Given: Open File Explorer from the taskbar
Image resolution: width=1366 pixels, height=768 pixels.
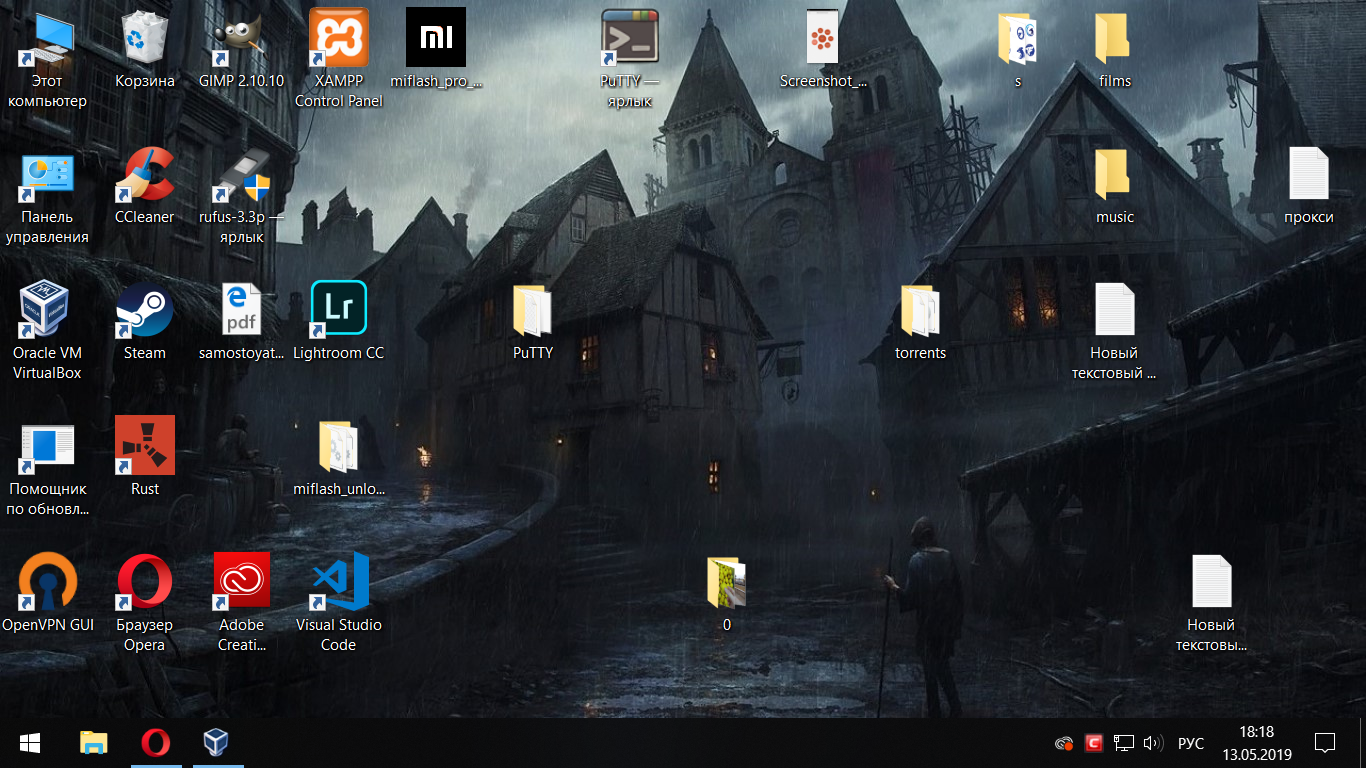Looking at the screenshot, I should pos(94,743).
